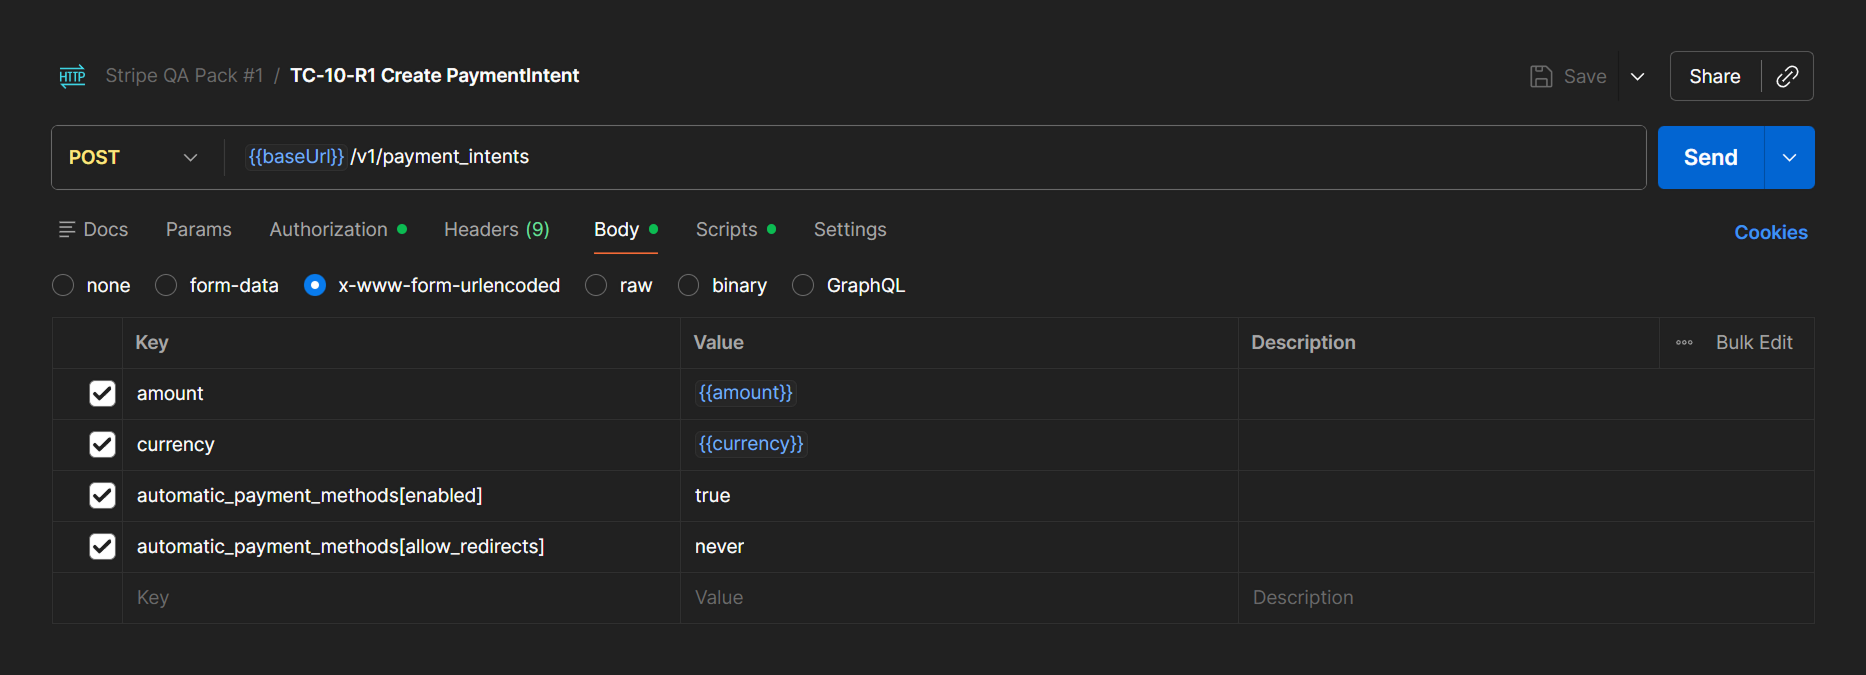Click the {{amount}} value cell

pos(959,394)
